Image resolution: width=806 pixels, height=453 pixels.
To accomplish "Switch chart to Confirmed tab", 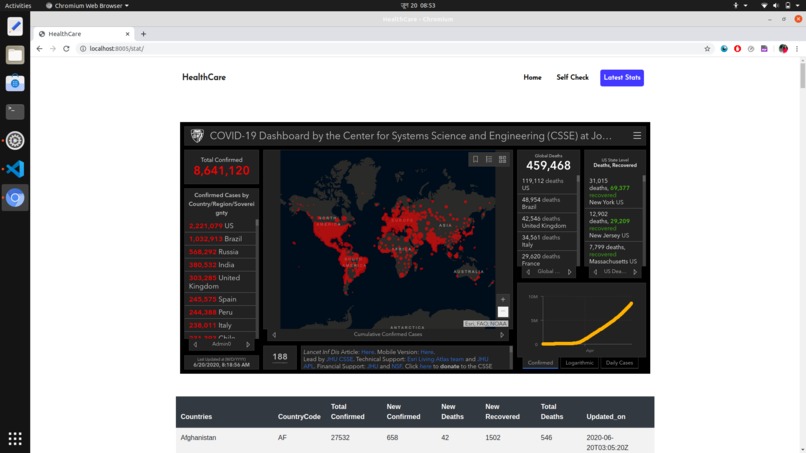I will pyautogui.click(x=540, y=363).
